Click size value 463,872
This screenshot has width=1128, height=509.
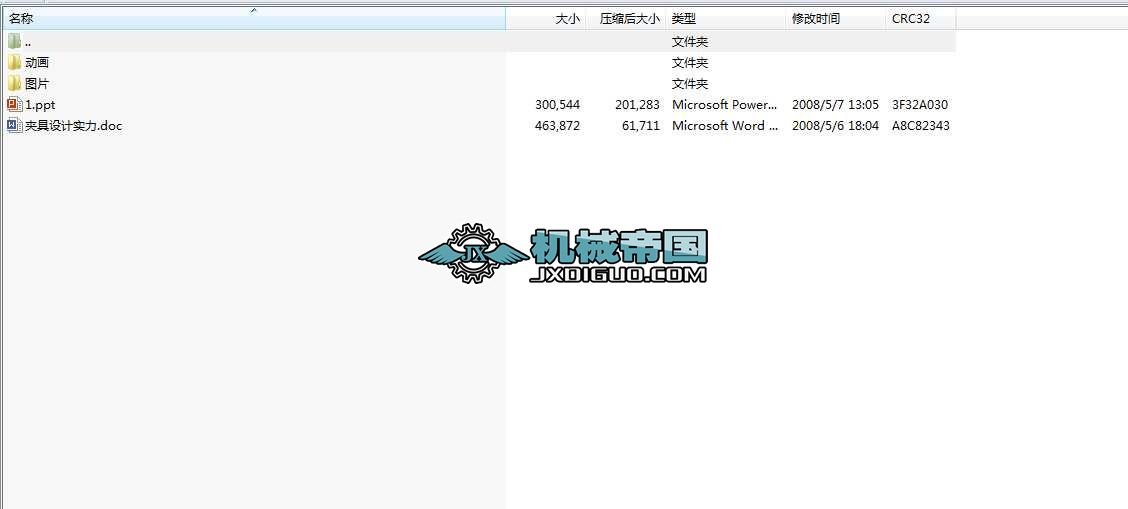pos(558,125)
